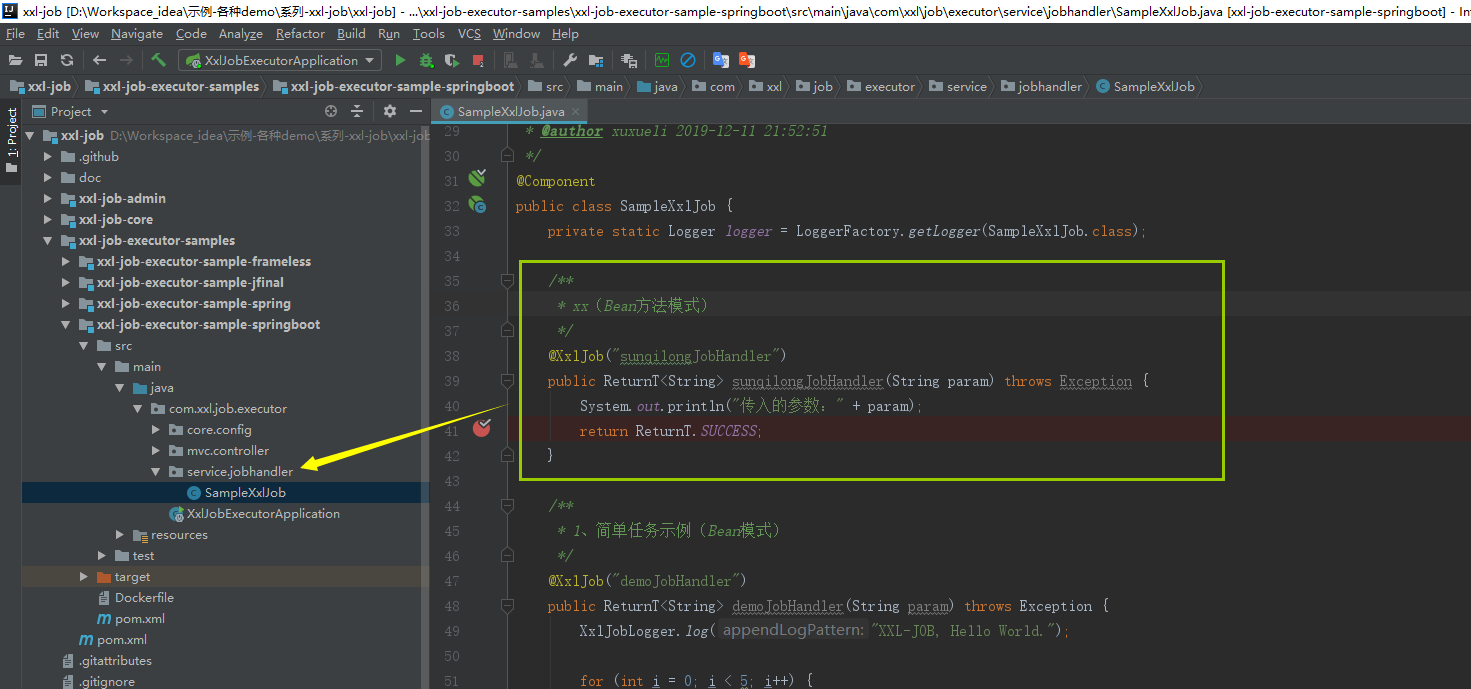The width and height of the screenshot is (1471, 689).
Task: Open the VCS menu
Action: click(469, 33)
